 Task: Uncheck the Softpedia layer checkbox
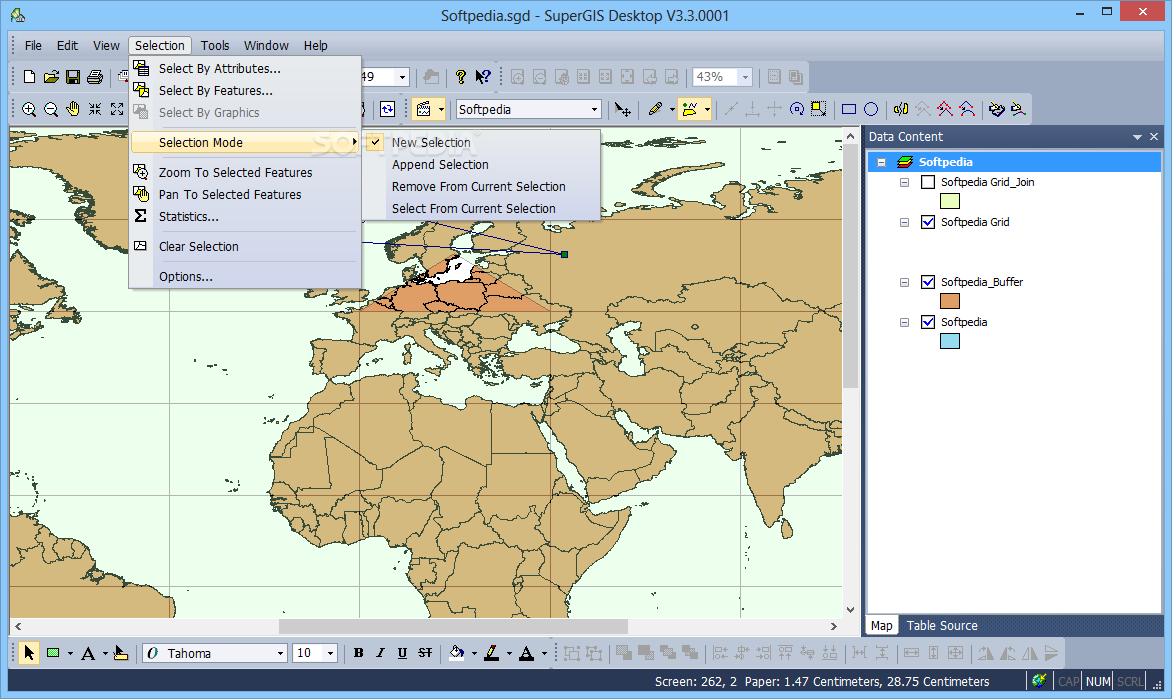click(928, 322)
